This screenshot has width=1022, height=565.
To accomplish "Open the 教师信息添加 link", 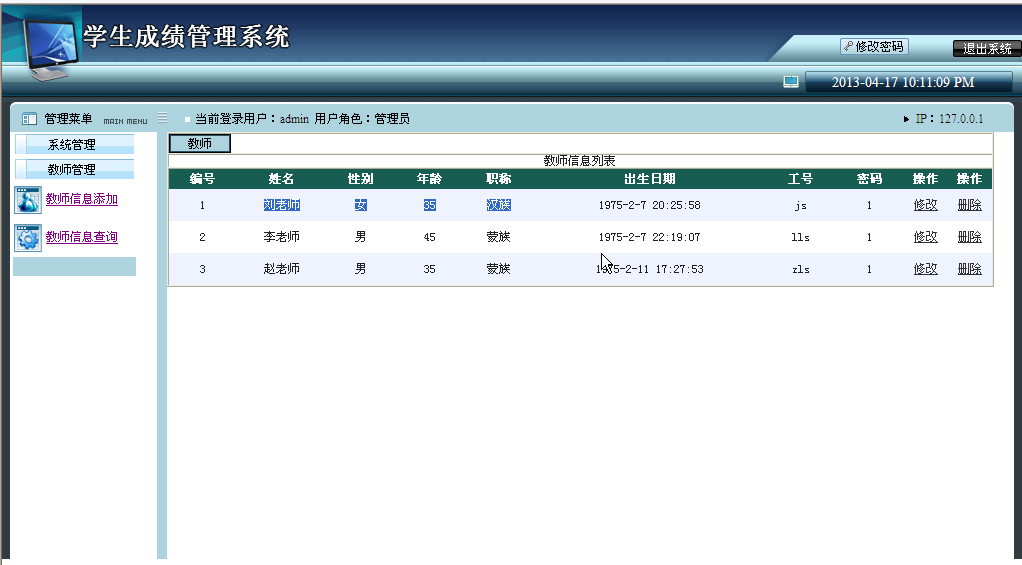I will pyautogui.click(x=81, y=199).
